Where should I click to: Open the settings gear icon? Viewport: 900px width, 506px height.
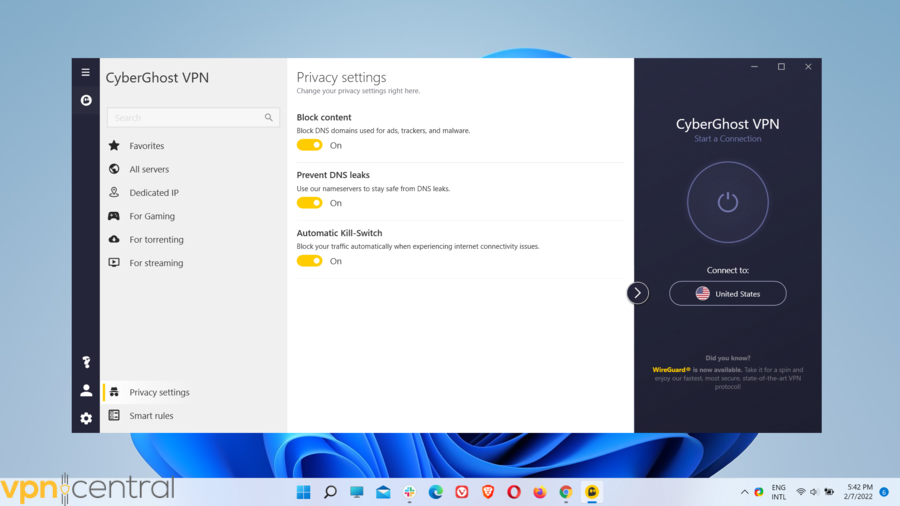tap(86, 419)
